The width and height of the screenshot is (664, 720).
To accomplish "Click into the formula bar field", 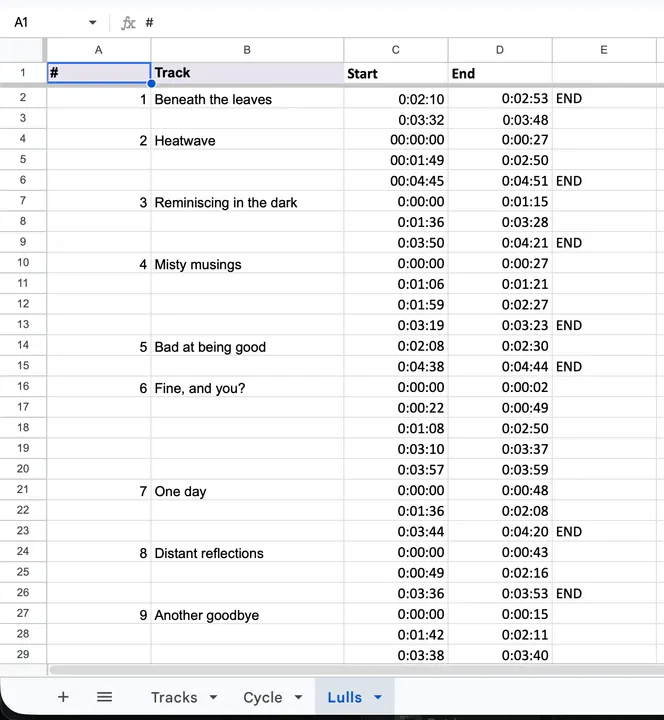I will 404,22.
